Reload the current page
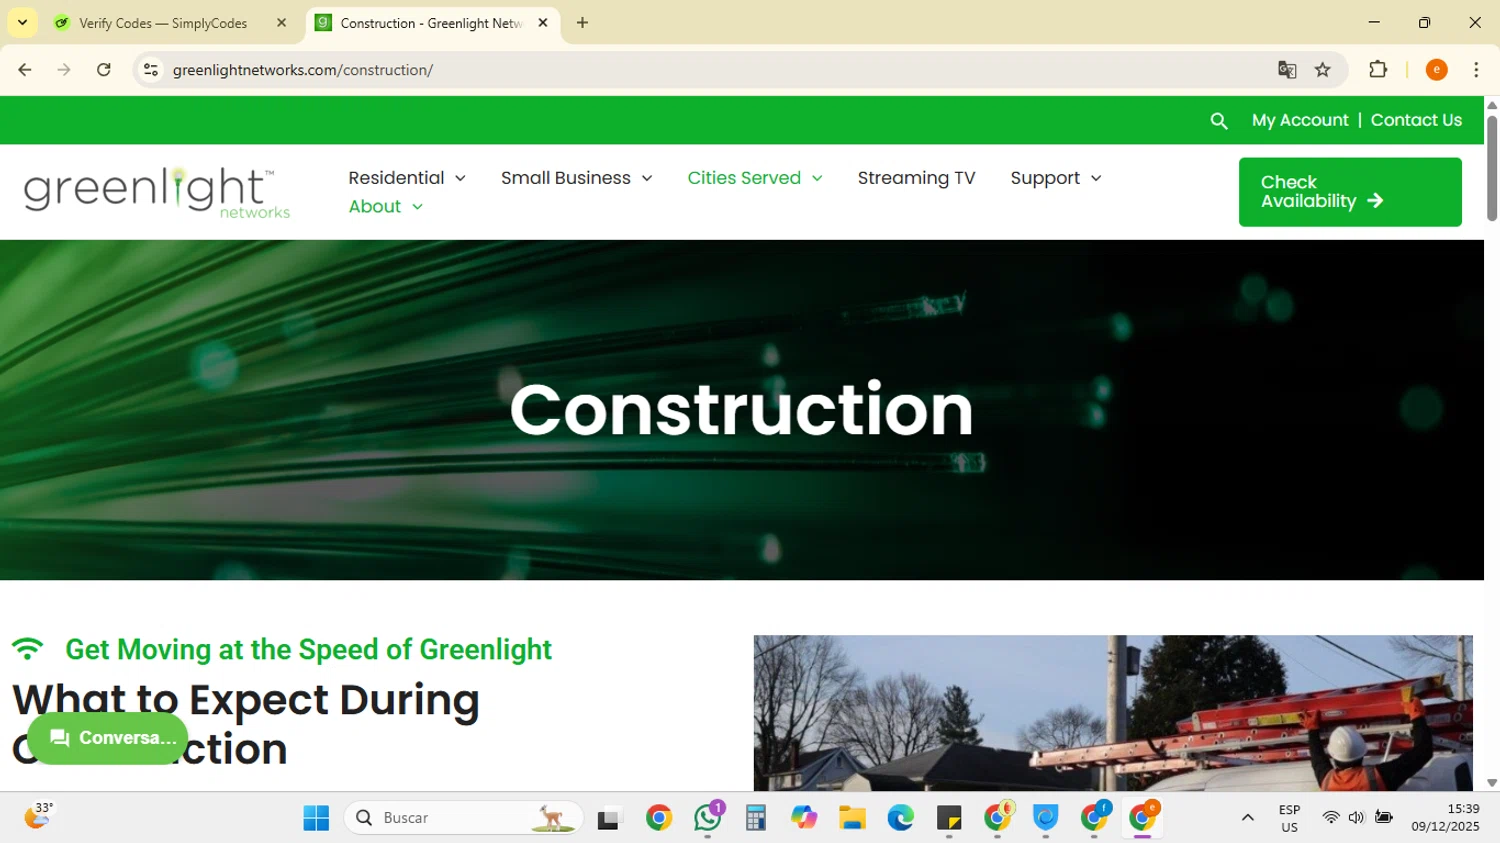Viewport: 1500px width, 843px height. [104, 70]
